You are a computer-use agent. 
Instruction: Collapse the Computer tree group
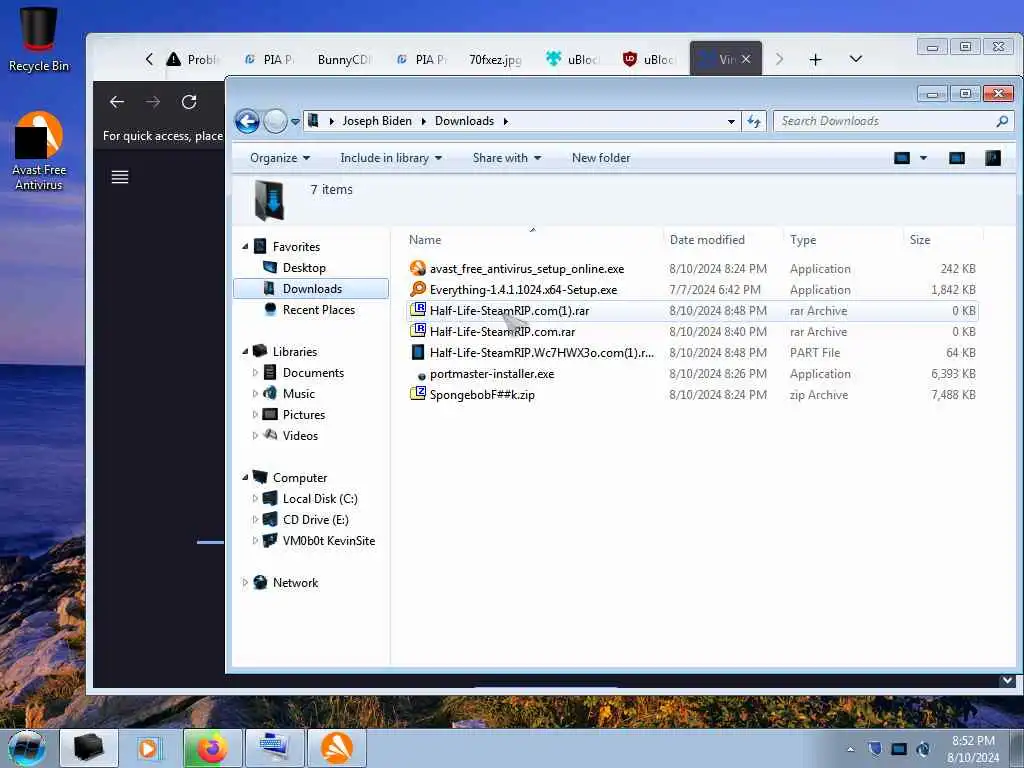pos(245,477)
